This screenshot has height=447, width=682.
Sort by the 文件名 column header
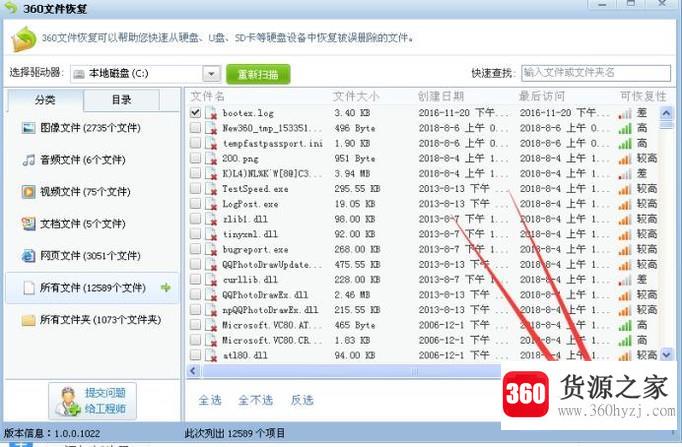207,96
